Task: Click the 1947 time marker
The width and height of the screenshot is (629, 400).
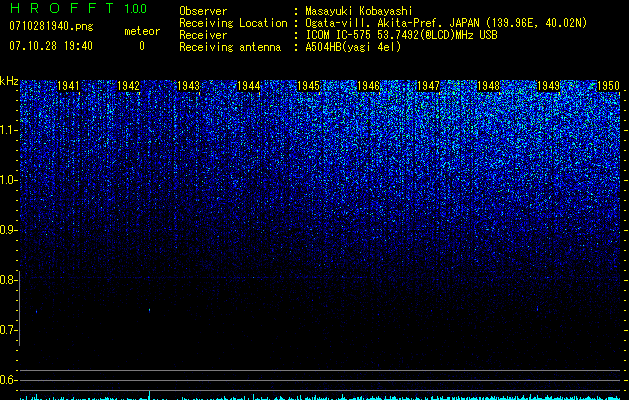Action: click(428, 86)
